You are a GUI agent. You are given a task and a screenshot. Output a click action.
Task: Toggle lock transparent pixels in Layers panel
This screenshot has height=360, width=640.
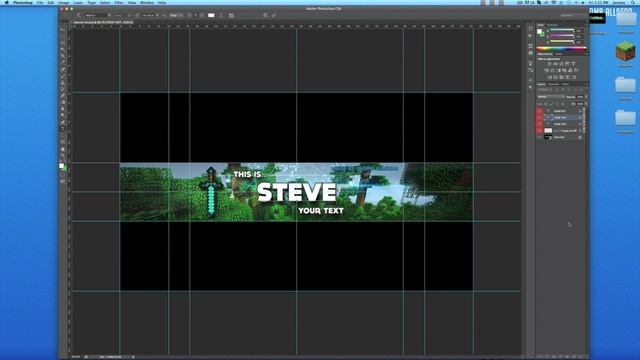pyautogui.click(x=547, y=104)
